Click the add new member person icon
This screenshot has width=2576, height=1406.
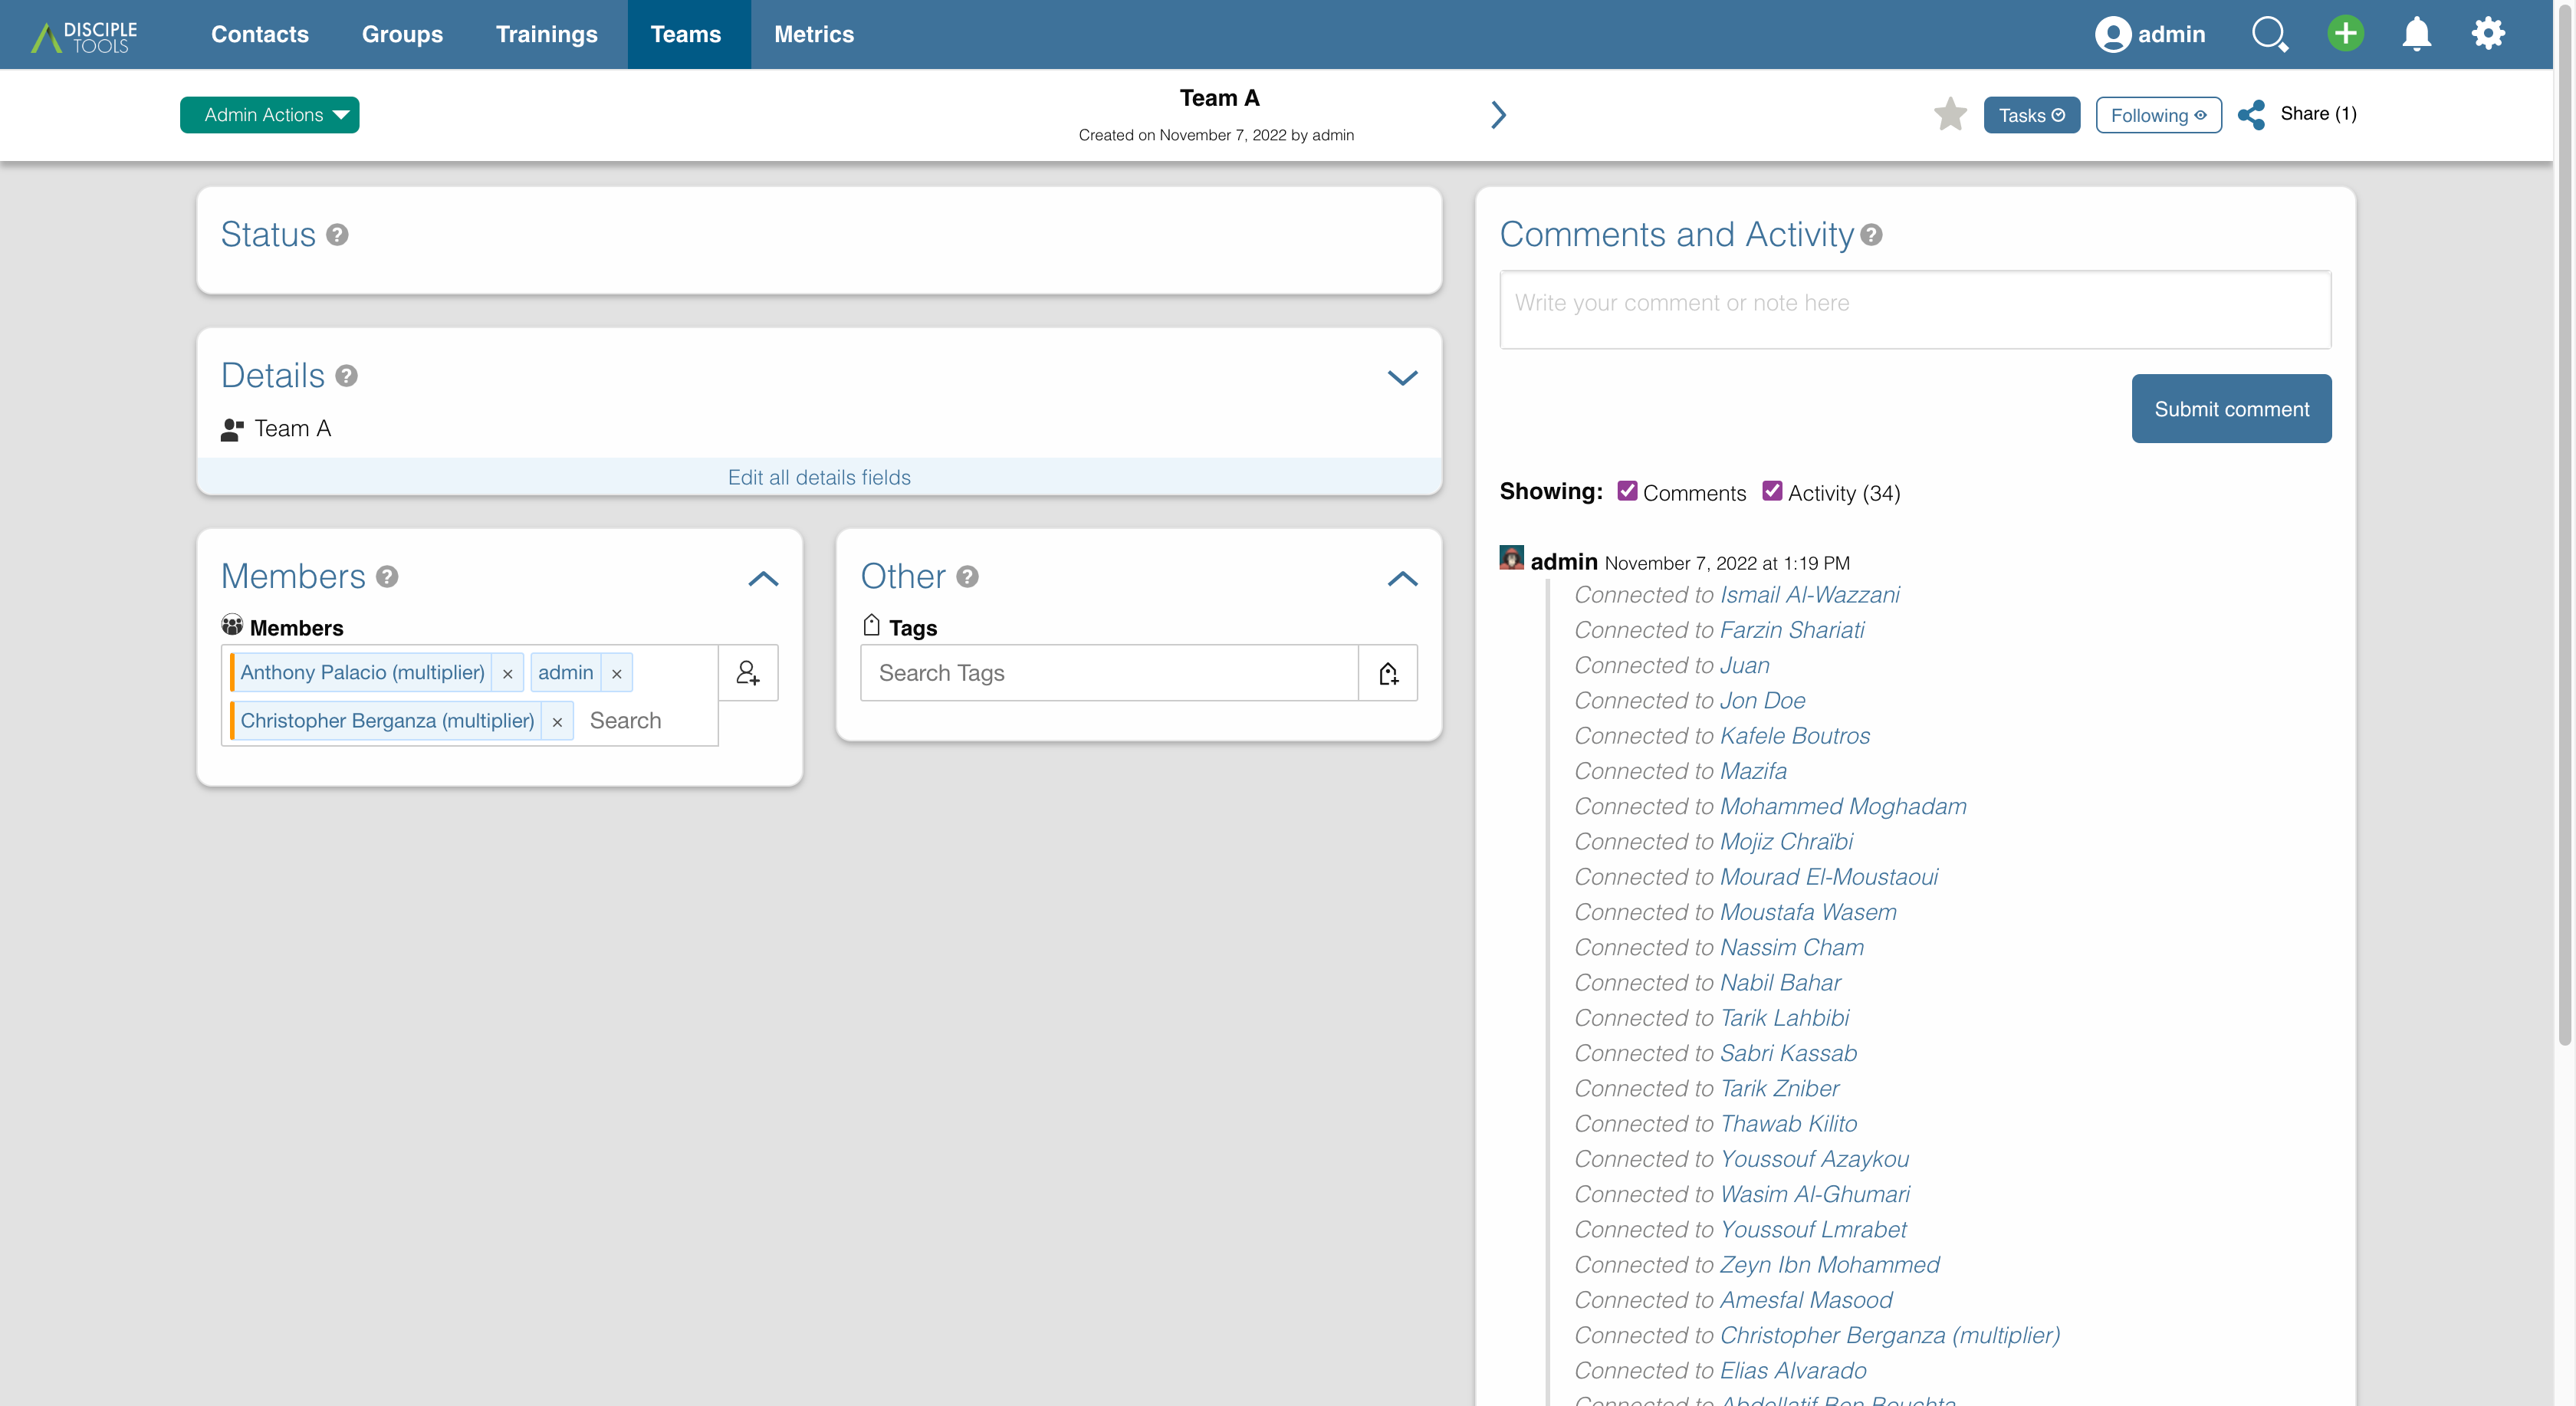748,673
